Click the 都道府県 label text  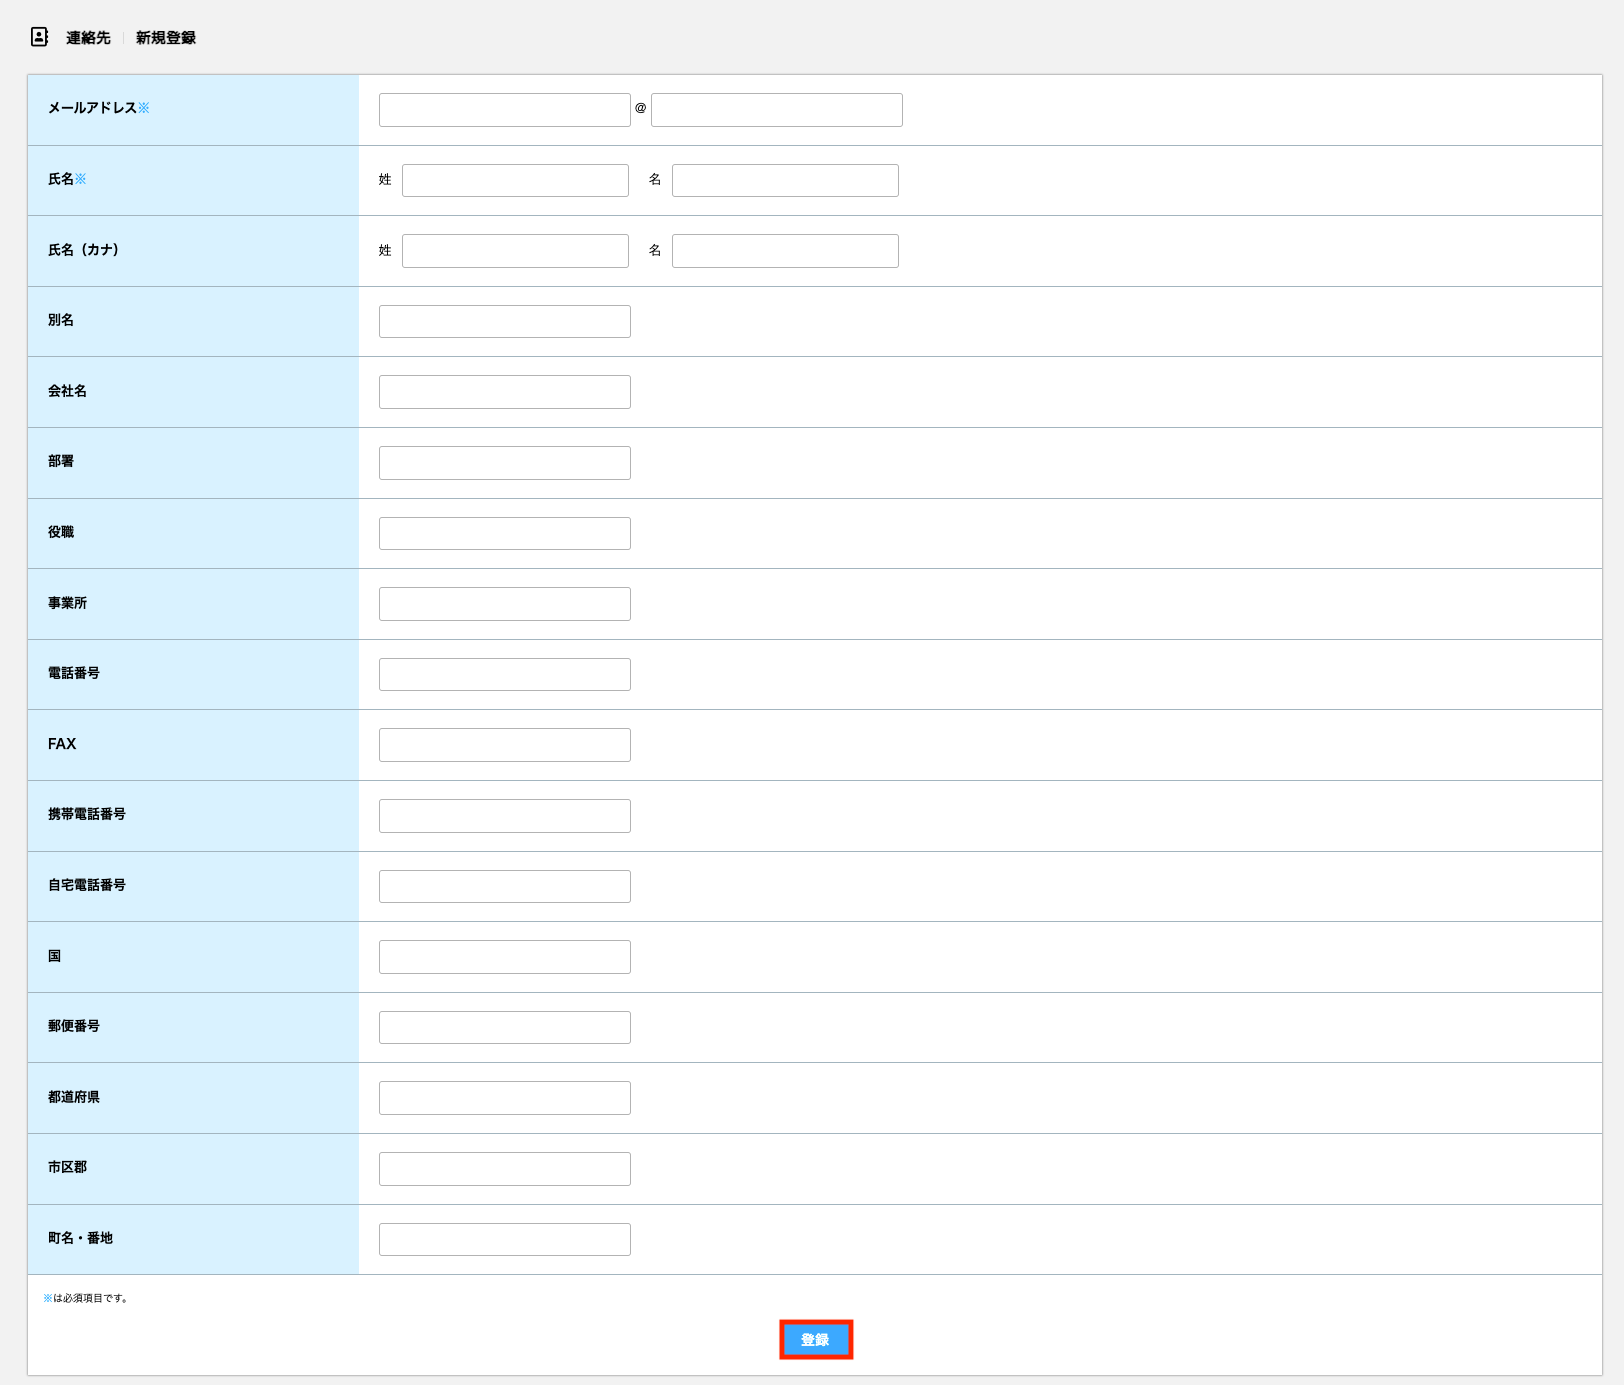click(x=74, y=1097)
